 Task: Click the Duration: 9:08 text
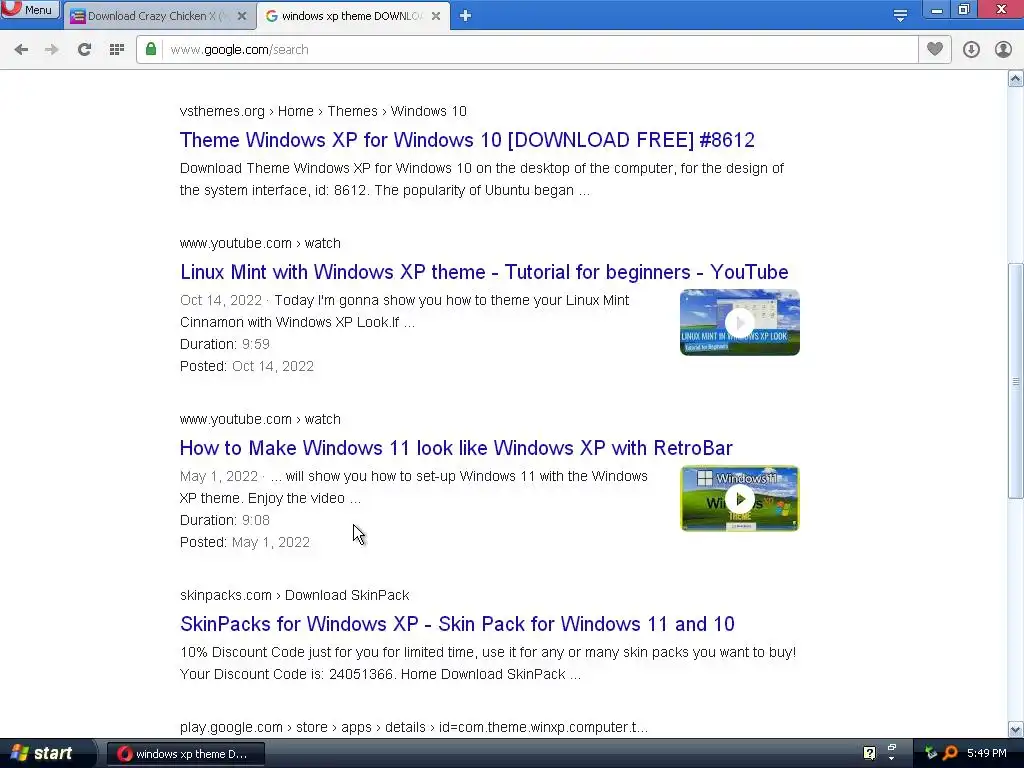pos(225,520)
